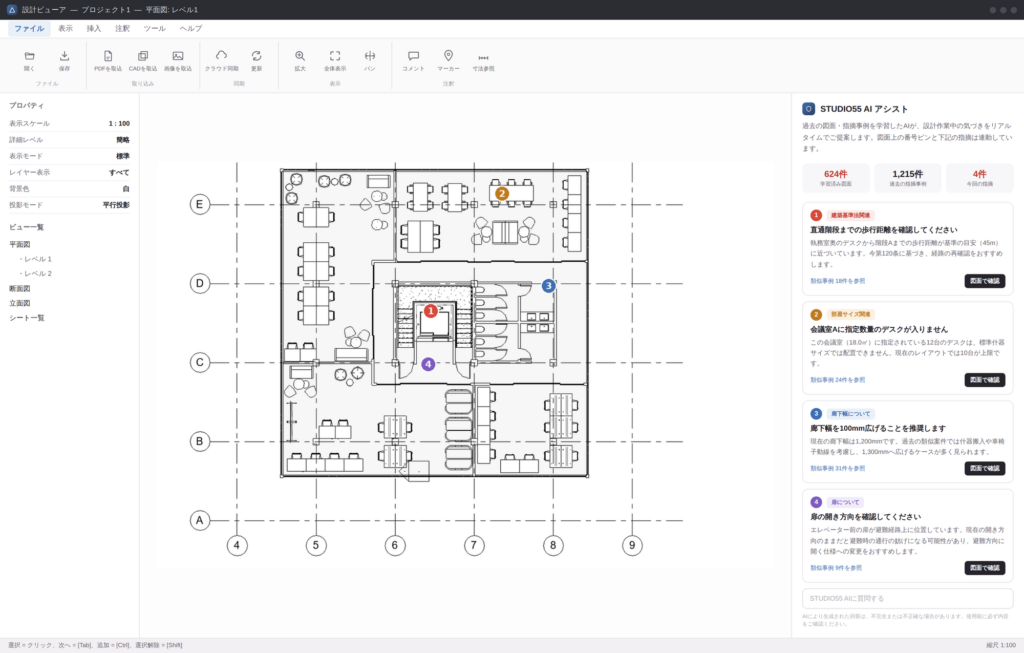Open the 類似事例 24件を参照 link
1024x653 pixels.
coord(837,379)
